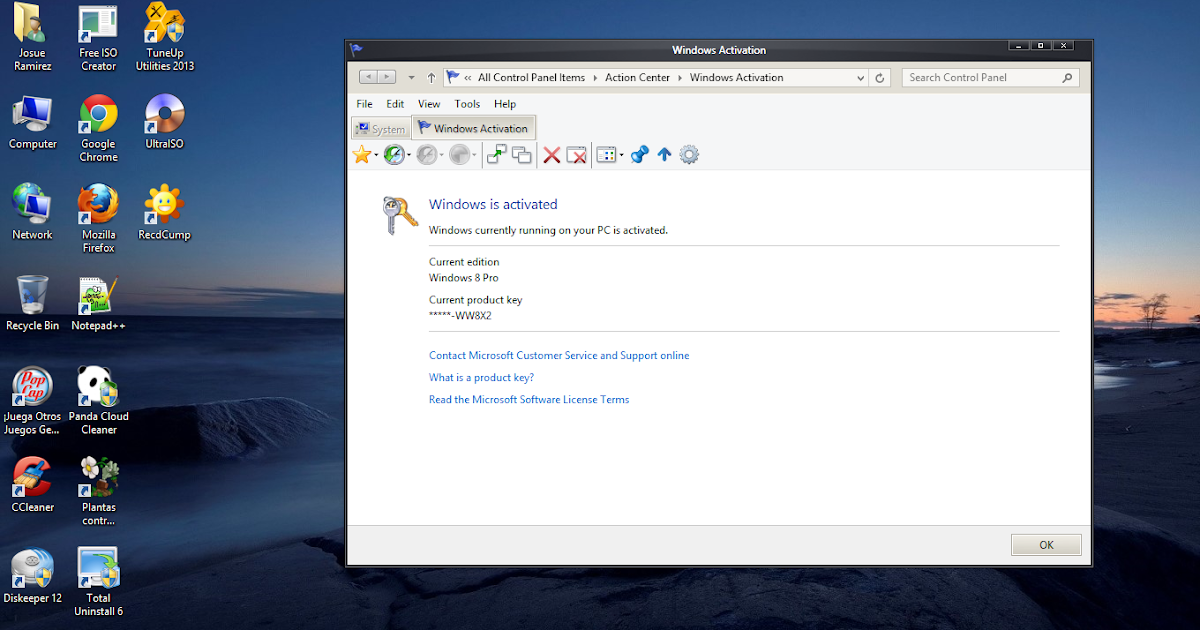
Task: Open the Tools menu
Action: click(x=467, y=104)
